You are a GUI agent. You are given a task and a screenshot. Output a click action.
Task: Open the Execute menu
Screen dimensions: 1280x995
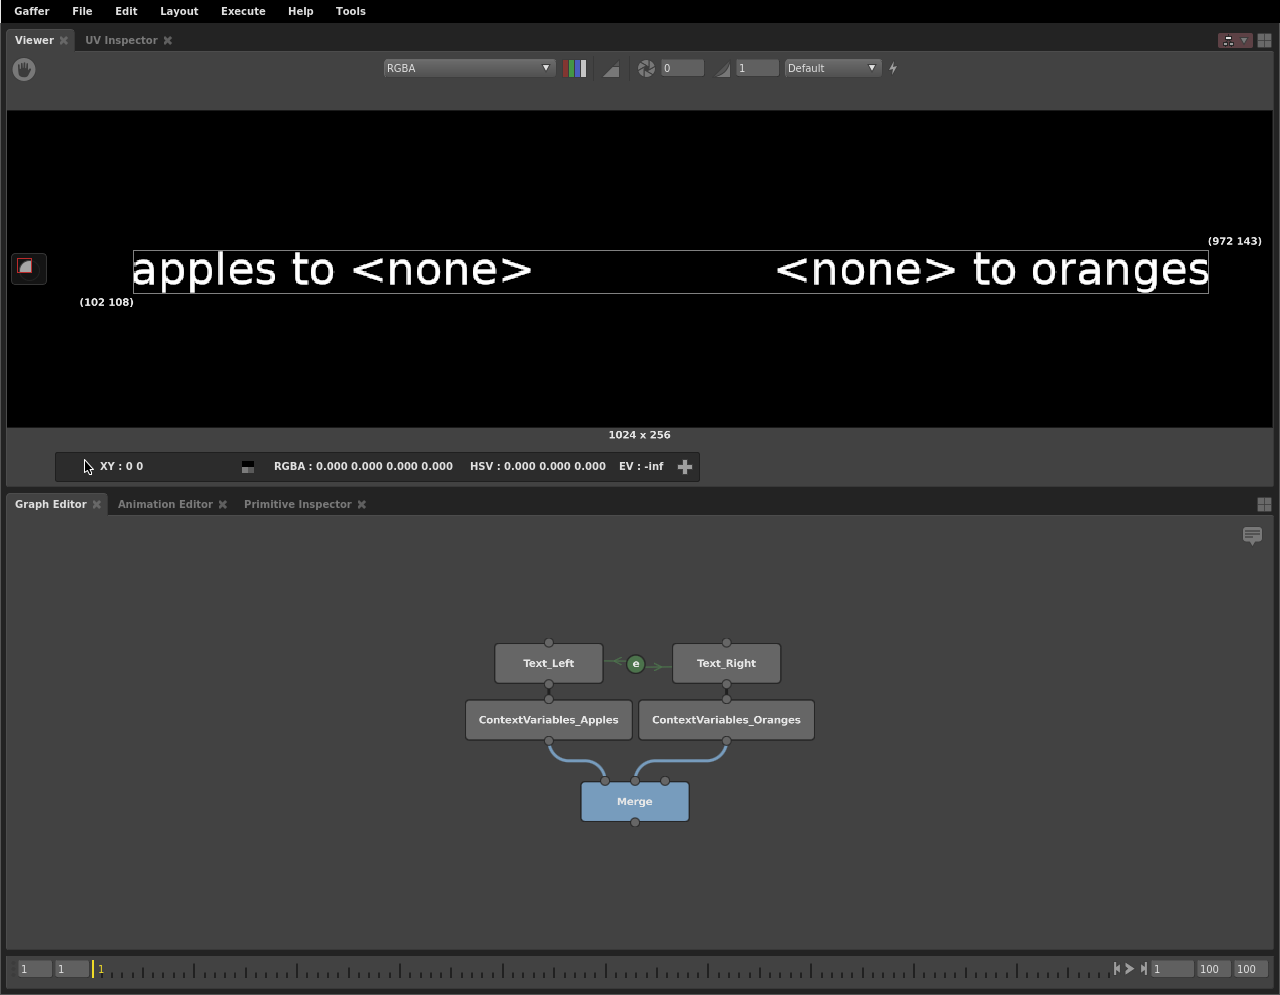click(243, 11)
